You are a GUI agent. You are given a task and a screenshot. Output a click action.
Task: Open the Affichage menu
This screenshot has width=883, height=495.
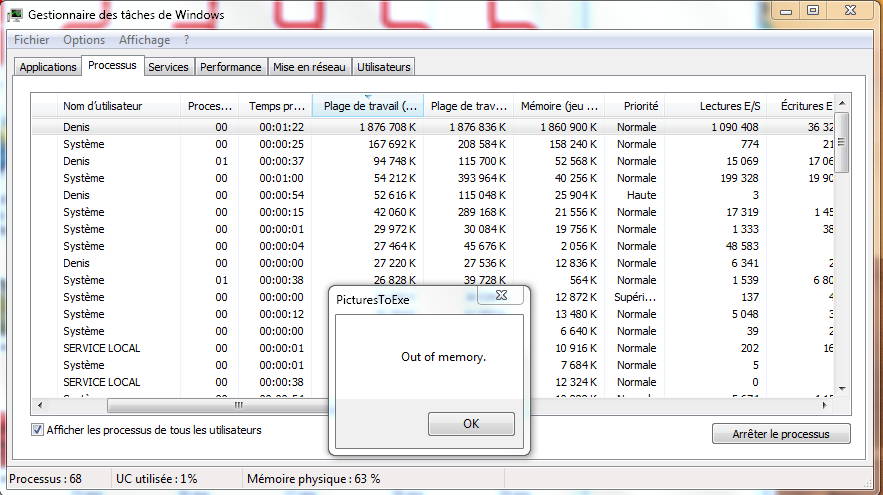click(144, 40)
